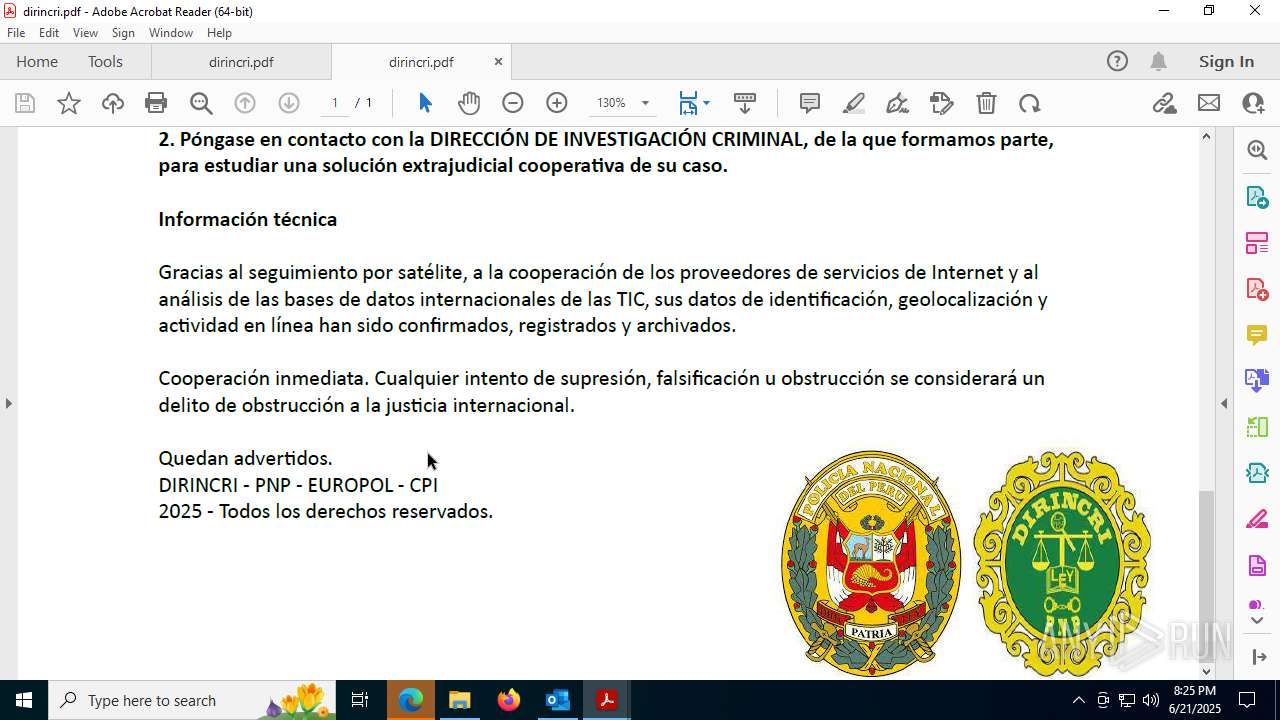Open the Window menu
The width and height of the screenshot is (1280, 720).
(x=171, y=33)
